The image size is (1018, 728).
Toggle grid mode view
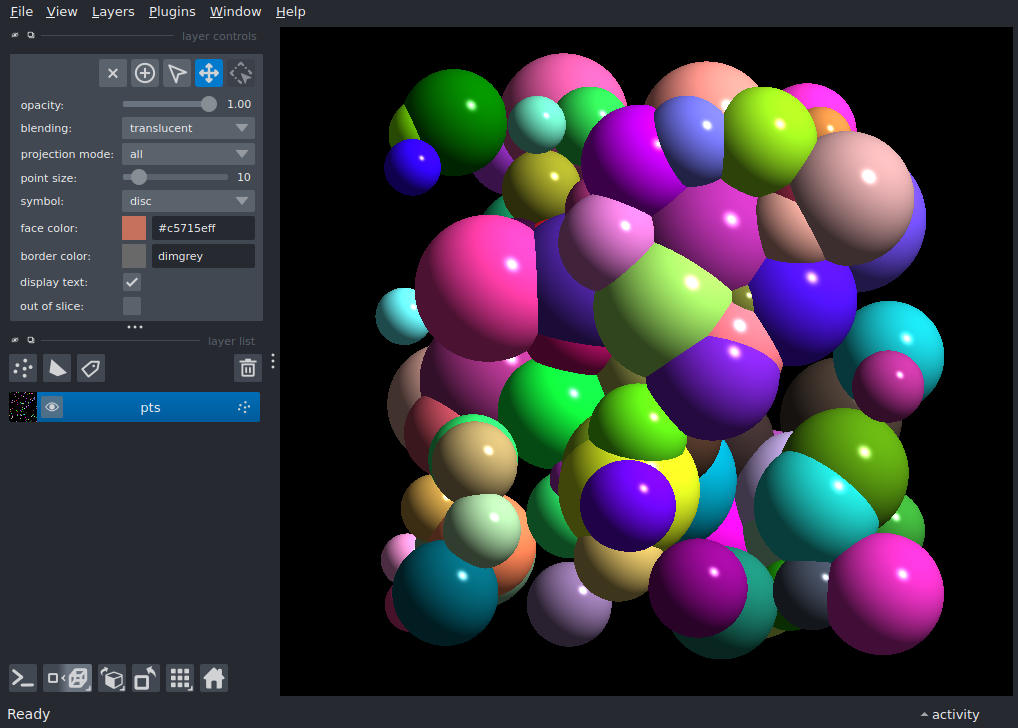(180, 679)
